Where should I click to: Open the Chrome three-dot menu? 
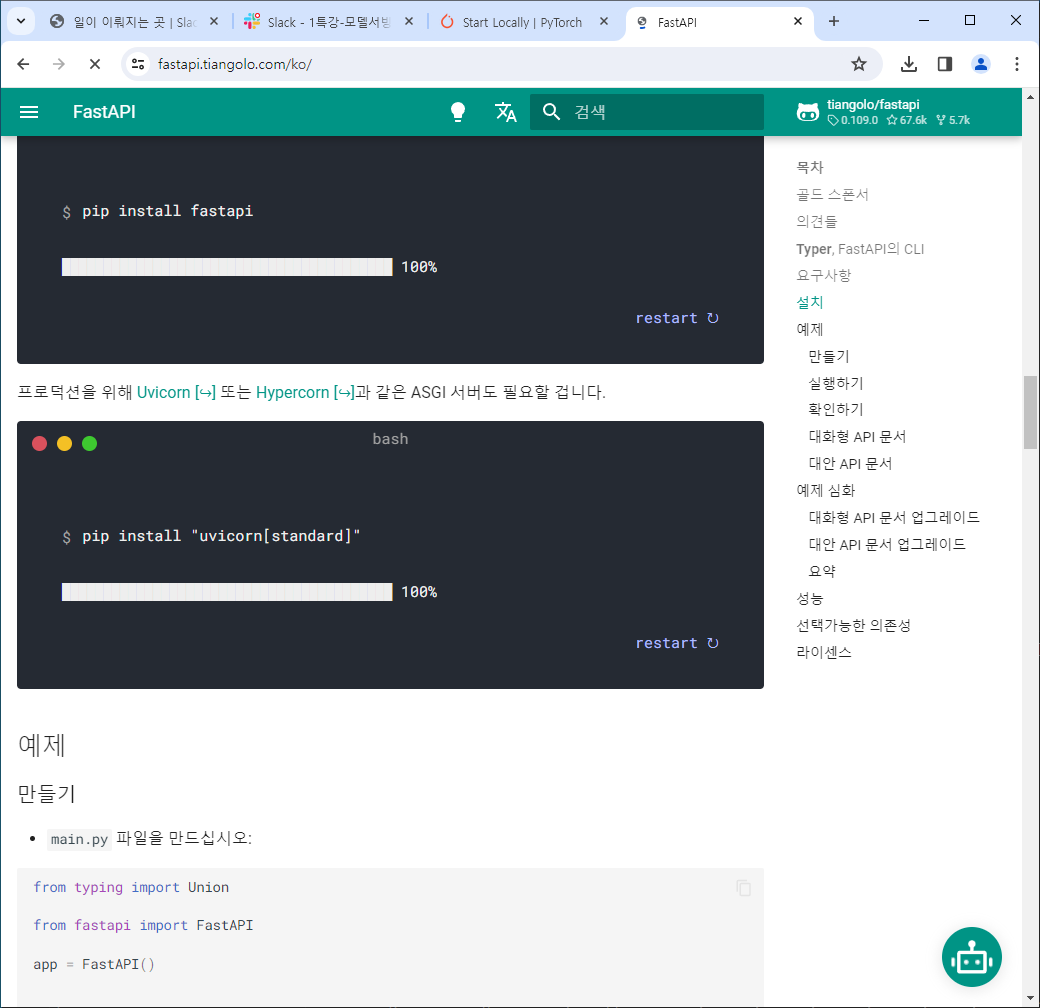point(1017,64)
